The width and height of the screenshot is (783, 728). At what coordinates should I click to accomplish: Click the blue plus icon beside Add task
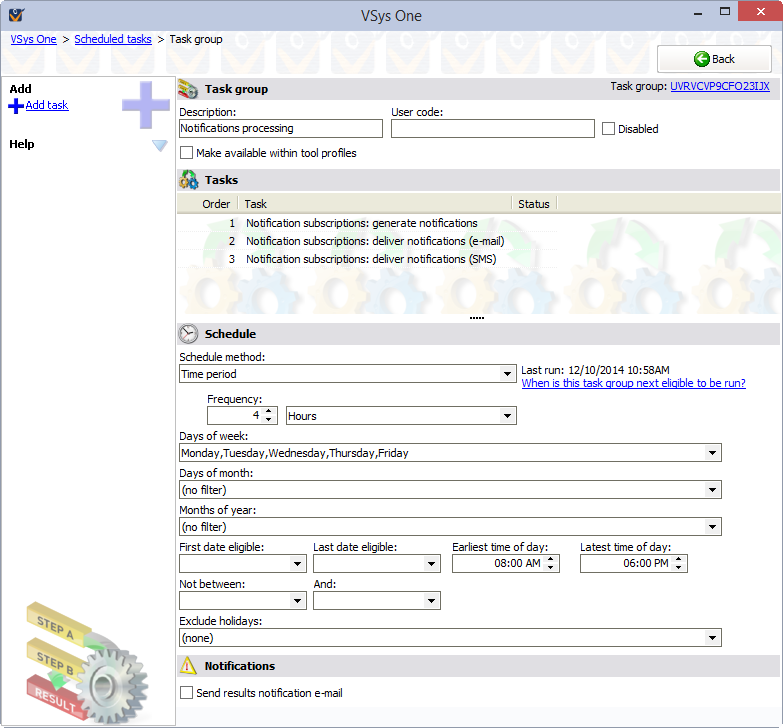[x=16, y=106]
